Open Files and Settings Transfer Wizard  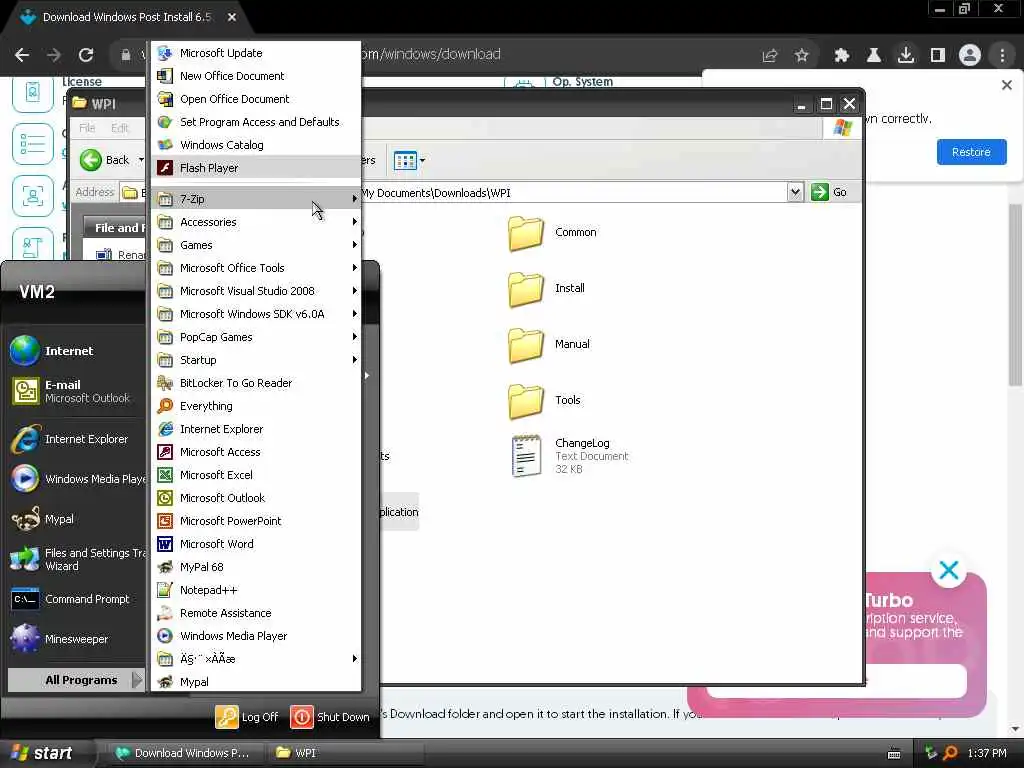76,559
